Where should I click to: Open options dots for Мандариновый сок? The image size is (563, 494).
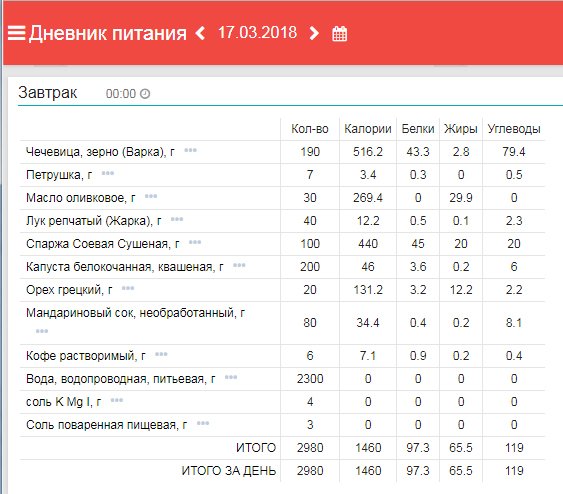[42, 331]
